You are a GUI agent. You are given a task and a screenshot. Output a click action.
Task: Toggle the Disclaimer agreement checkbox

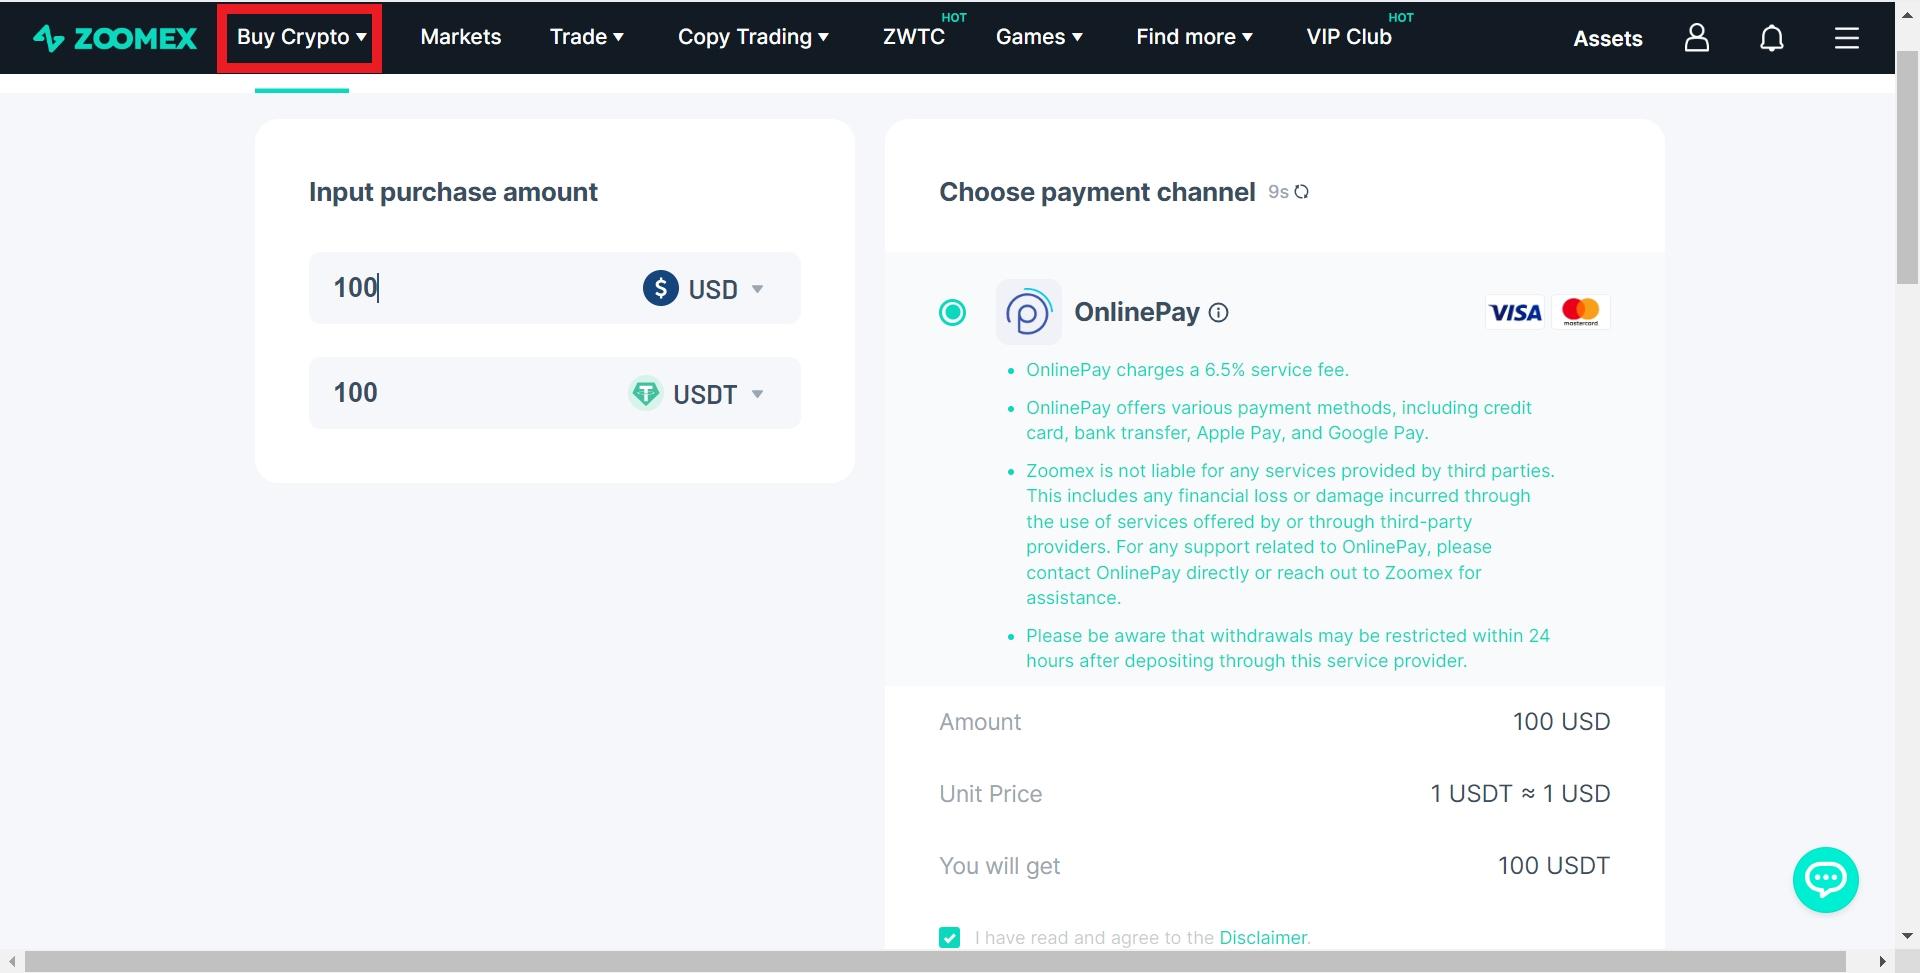[x=949, y=937]
